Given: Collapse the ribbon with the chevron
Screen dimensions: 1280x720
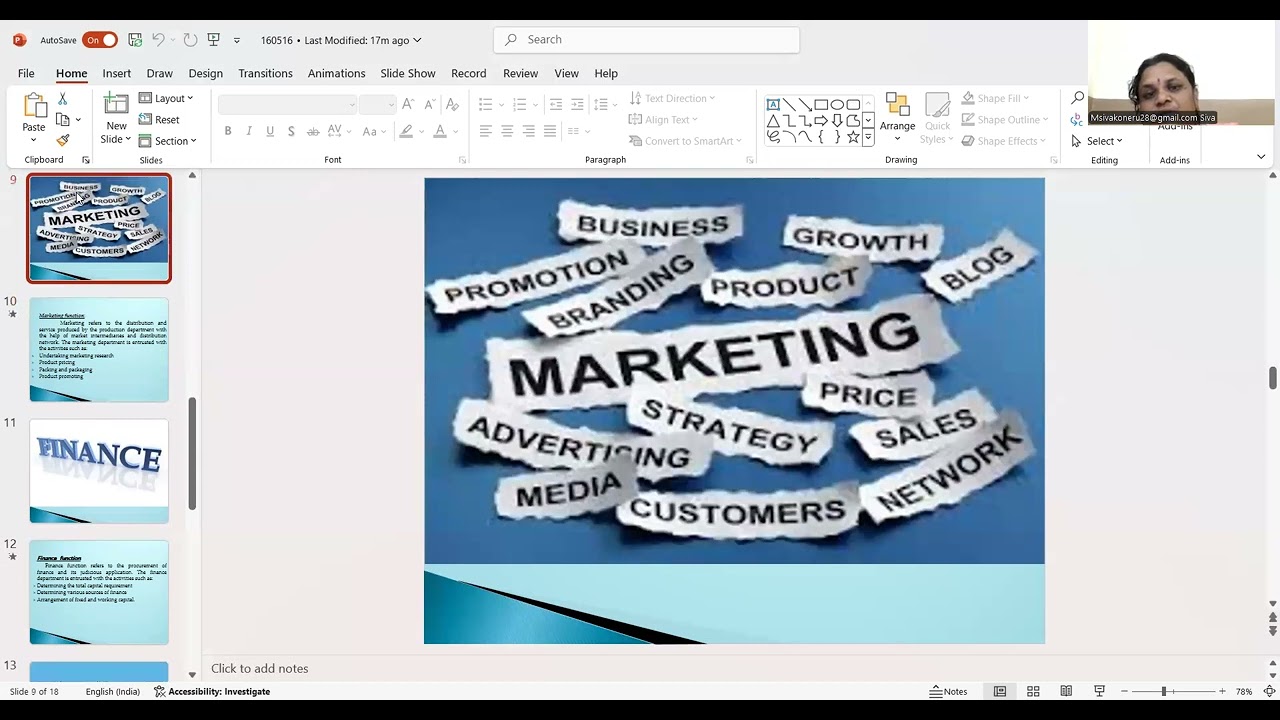Looking at the screenshot, I should [1260, 157].
